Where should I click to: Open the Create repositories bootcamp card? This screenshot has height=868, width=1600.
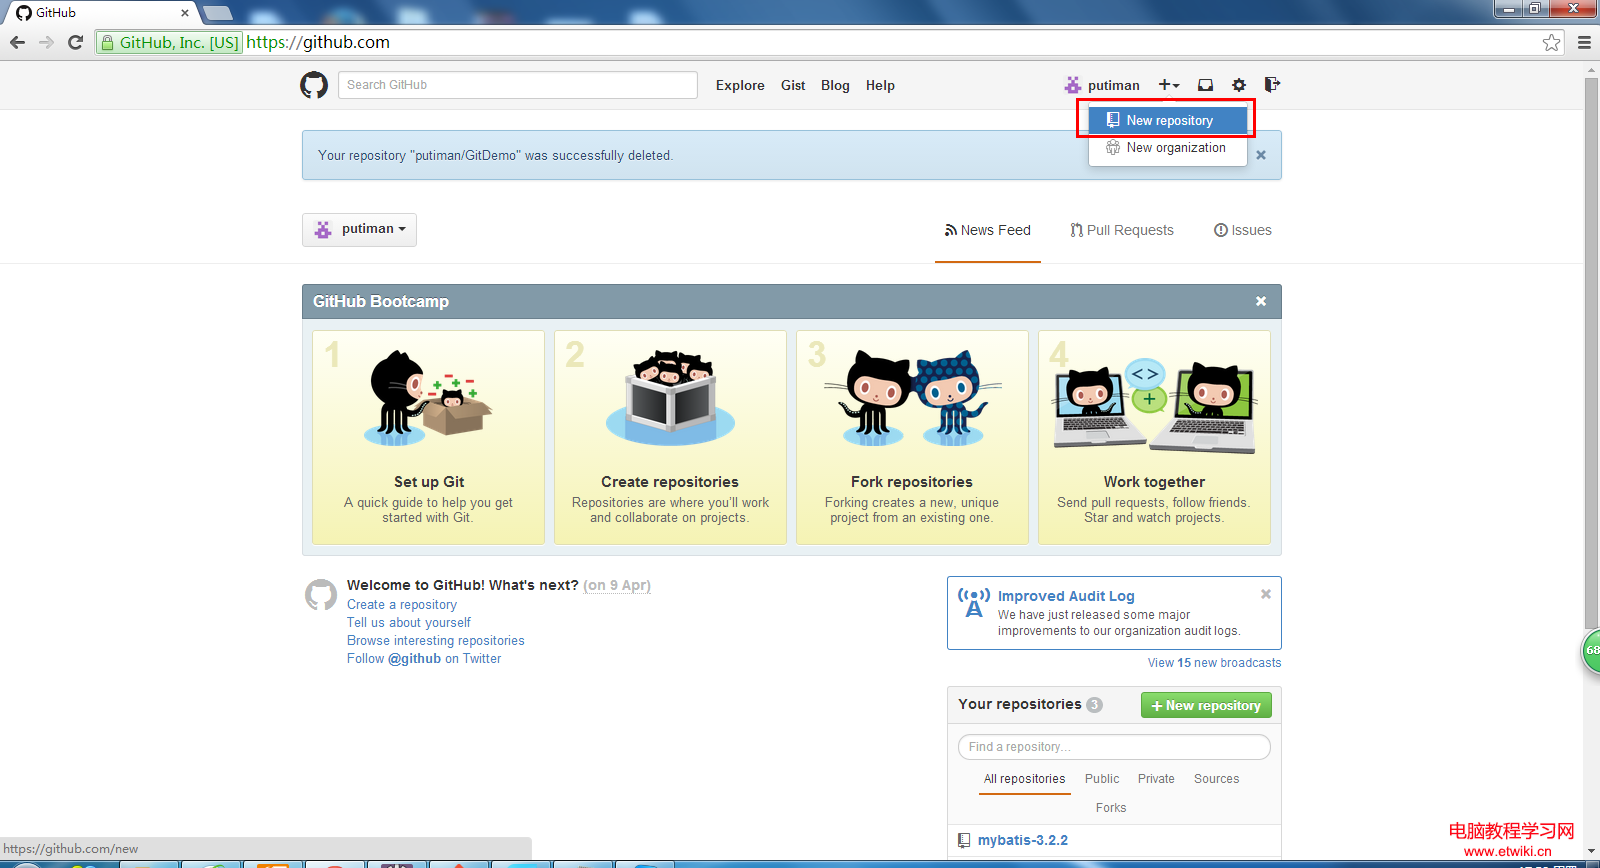[670, 438]
